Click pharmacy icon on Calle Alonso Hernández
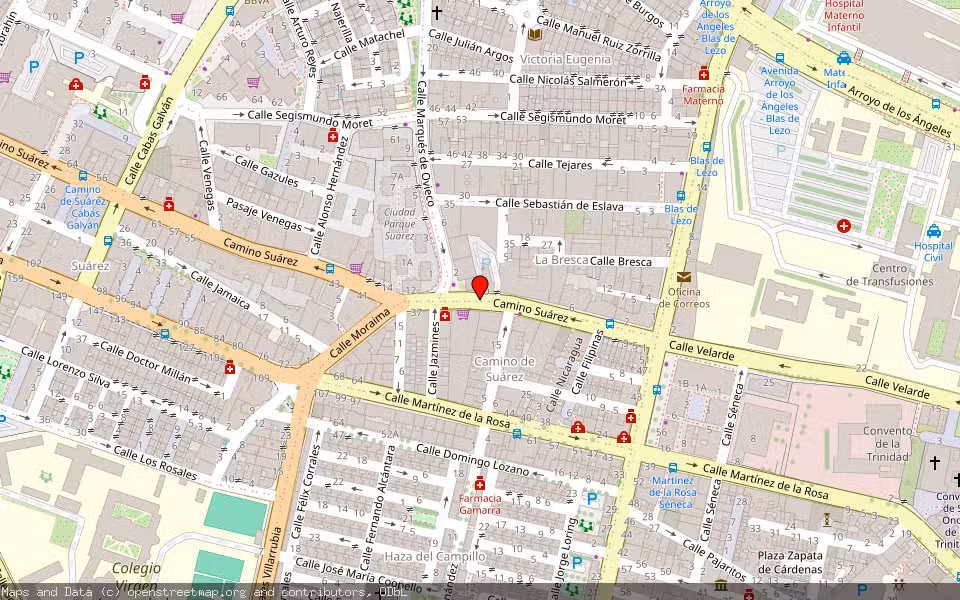The width and height of the screenshot is (960, 600). (333, 135)
